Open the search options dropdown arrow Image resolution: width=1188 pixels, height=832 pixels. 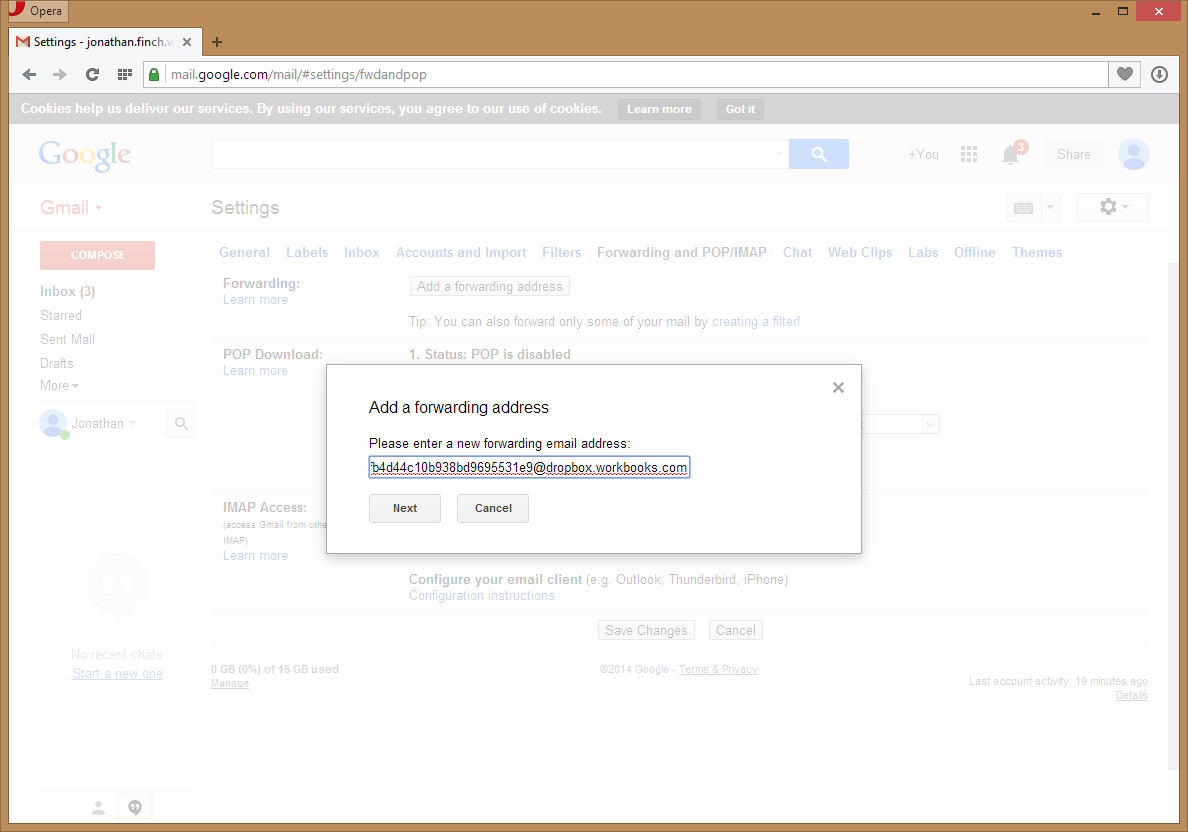[x=779, y=154]
